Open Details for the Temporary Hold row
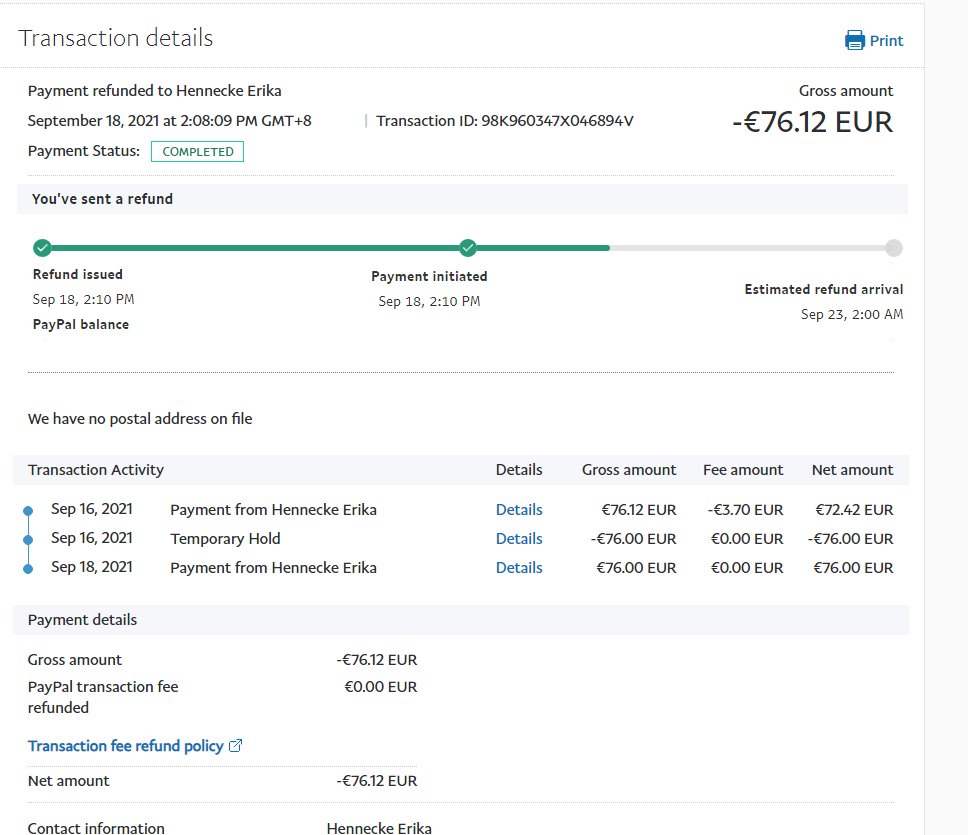Image resolution: width=968 pixels, height=835 pixels. pyautogui.click(x=519, y=539)
